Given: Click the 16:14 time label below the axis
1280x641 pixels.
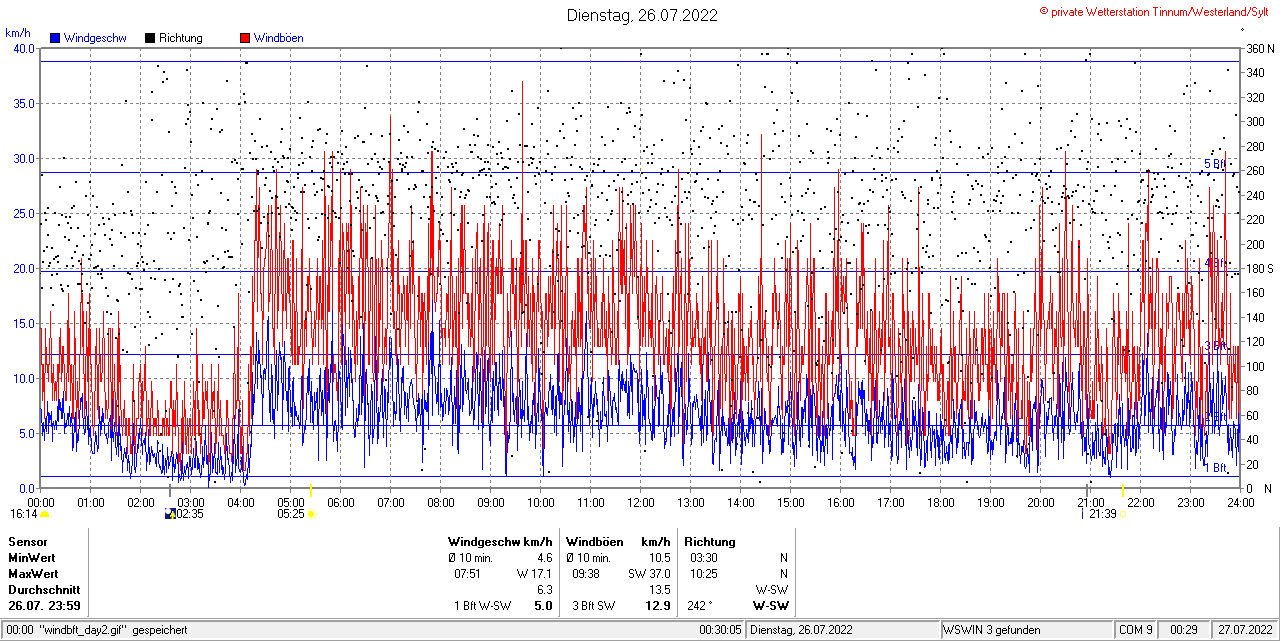Looking at the screenshot, I should point(24,514).
